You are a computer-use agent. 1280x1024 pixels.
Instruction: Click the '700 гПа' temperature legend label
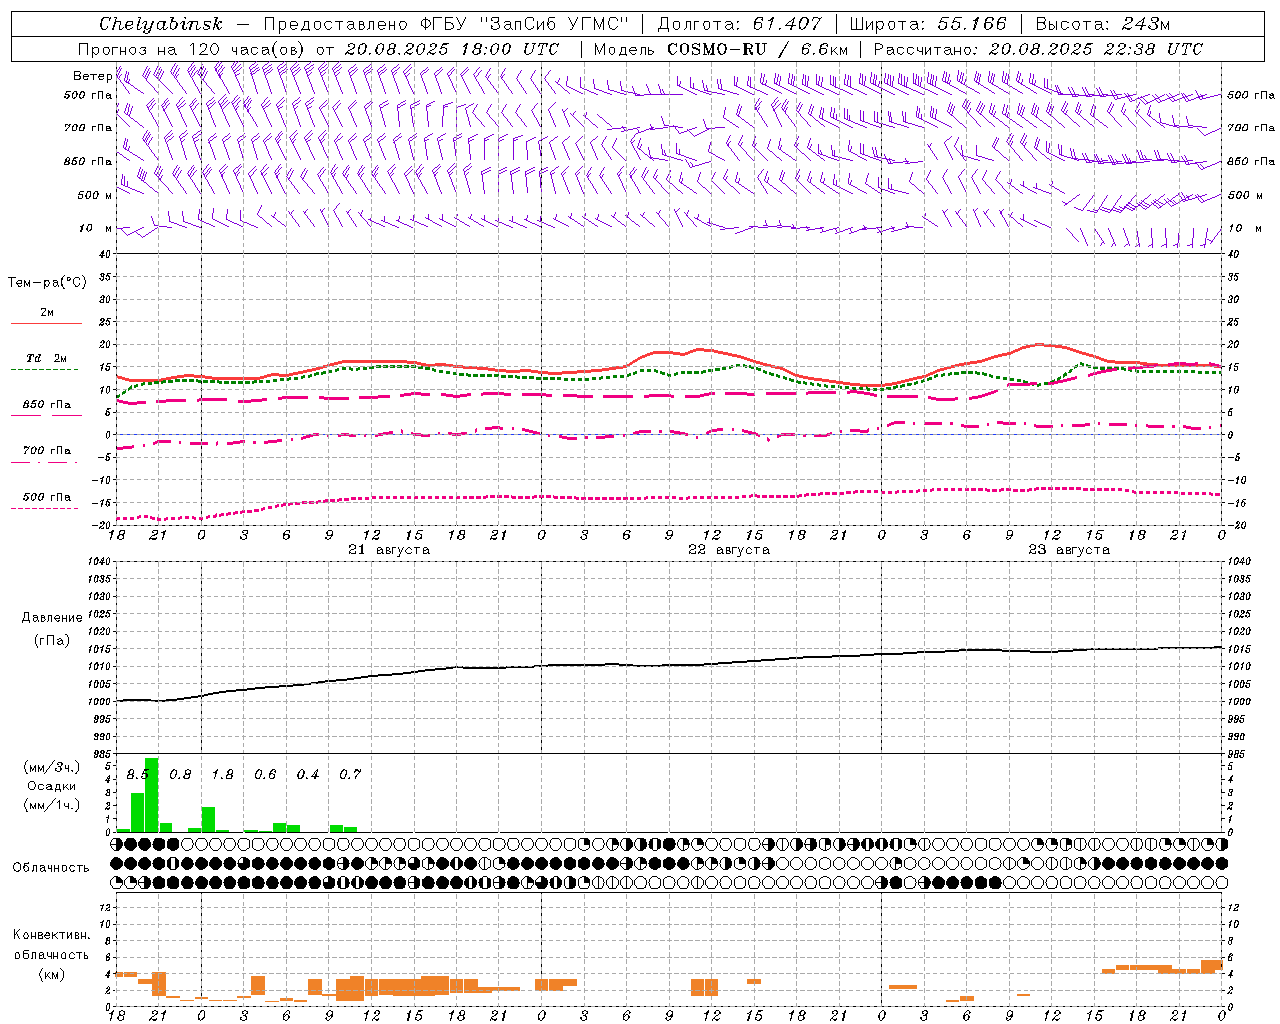(x=46, y=451)
